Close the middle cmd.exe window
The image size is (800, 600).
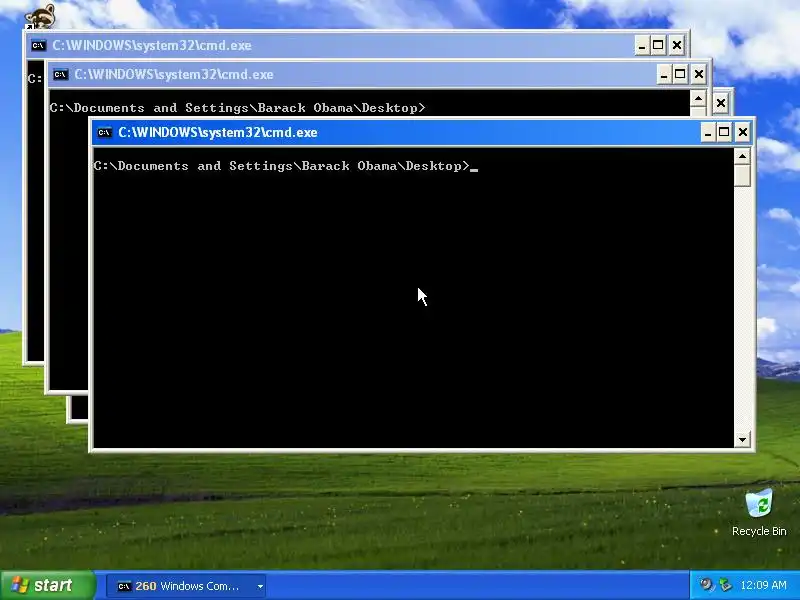(x=699, y=74)
